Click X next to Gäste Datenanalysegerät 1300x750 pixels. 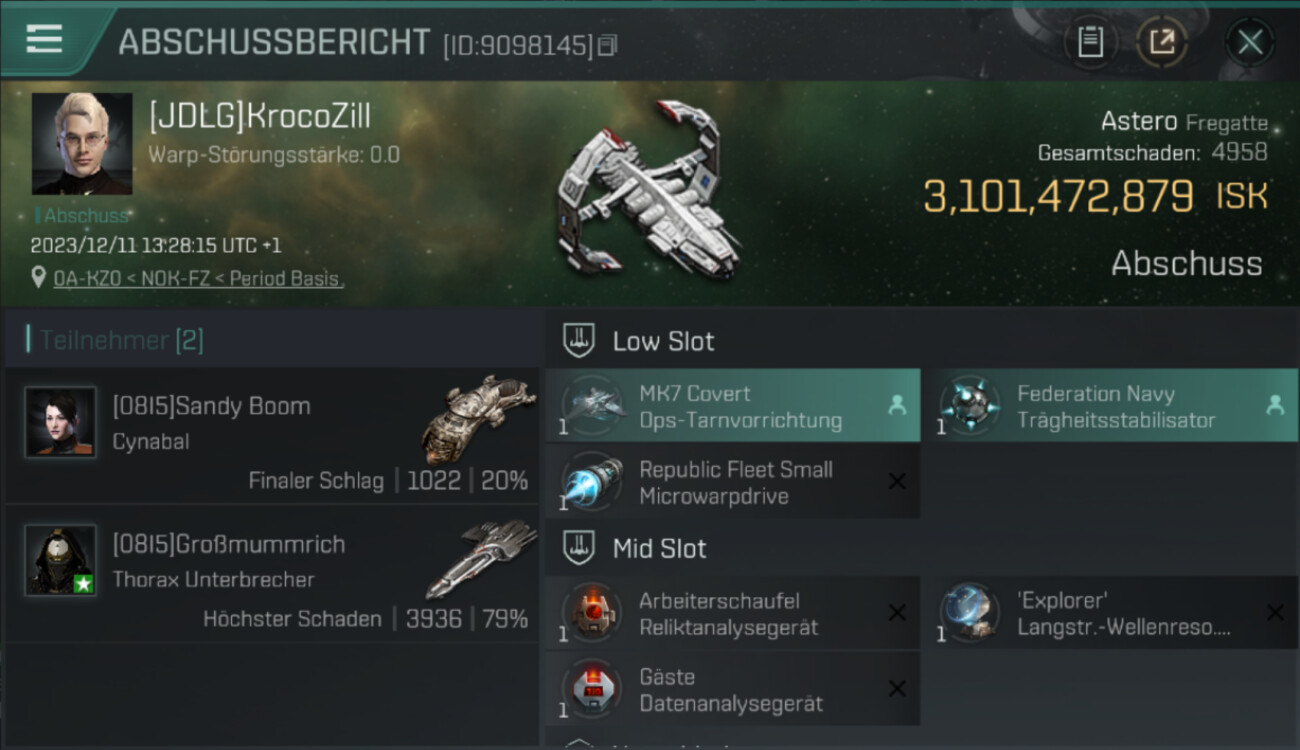coord(897,689)
